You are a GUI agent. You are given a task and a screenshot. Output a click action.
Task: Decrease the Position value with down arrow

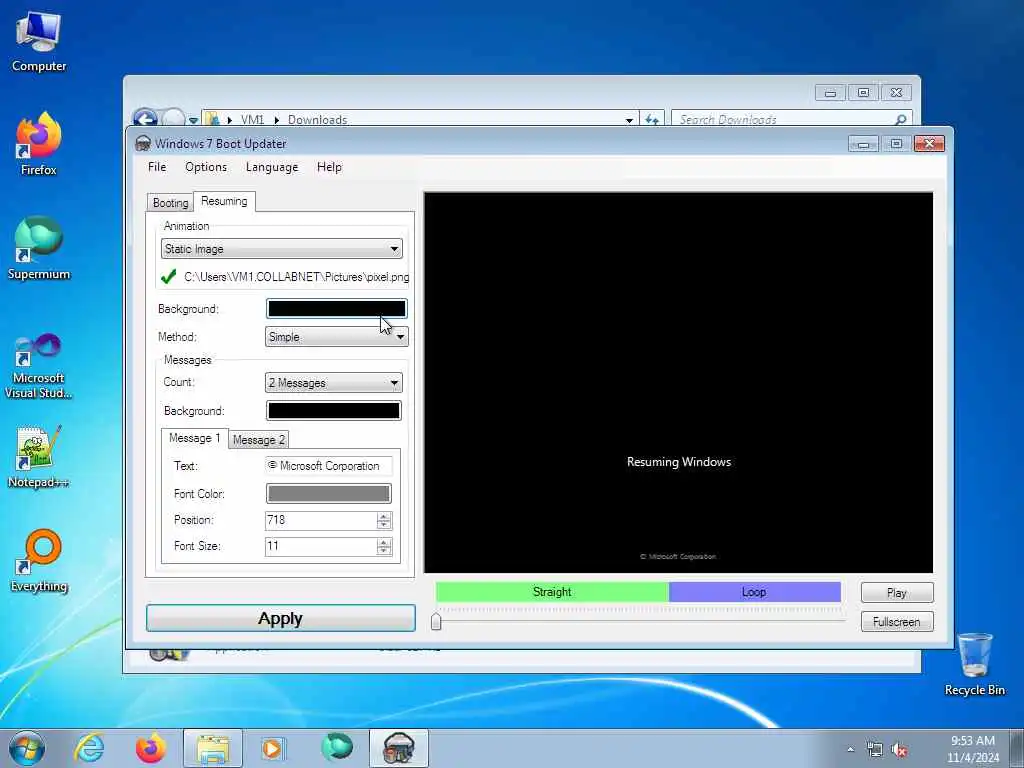pyautogui.click(x=384, y=525)
